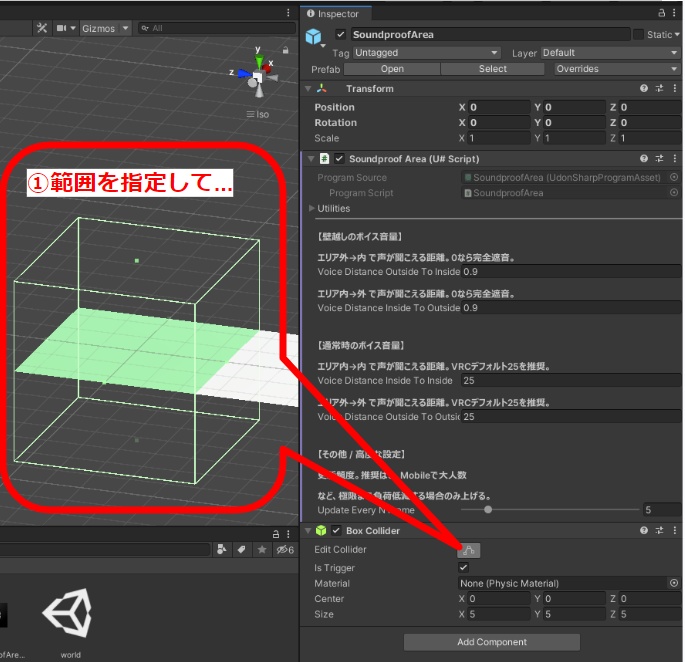This screenshot has height=662, width=685.
Task: Switch the Iso projection label
Action: tap(258, 114)
